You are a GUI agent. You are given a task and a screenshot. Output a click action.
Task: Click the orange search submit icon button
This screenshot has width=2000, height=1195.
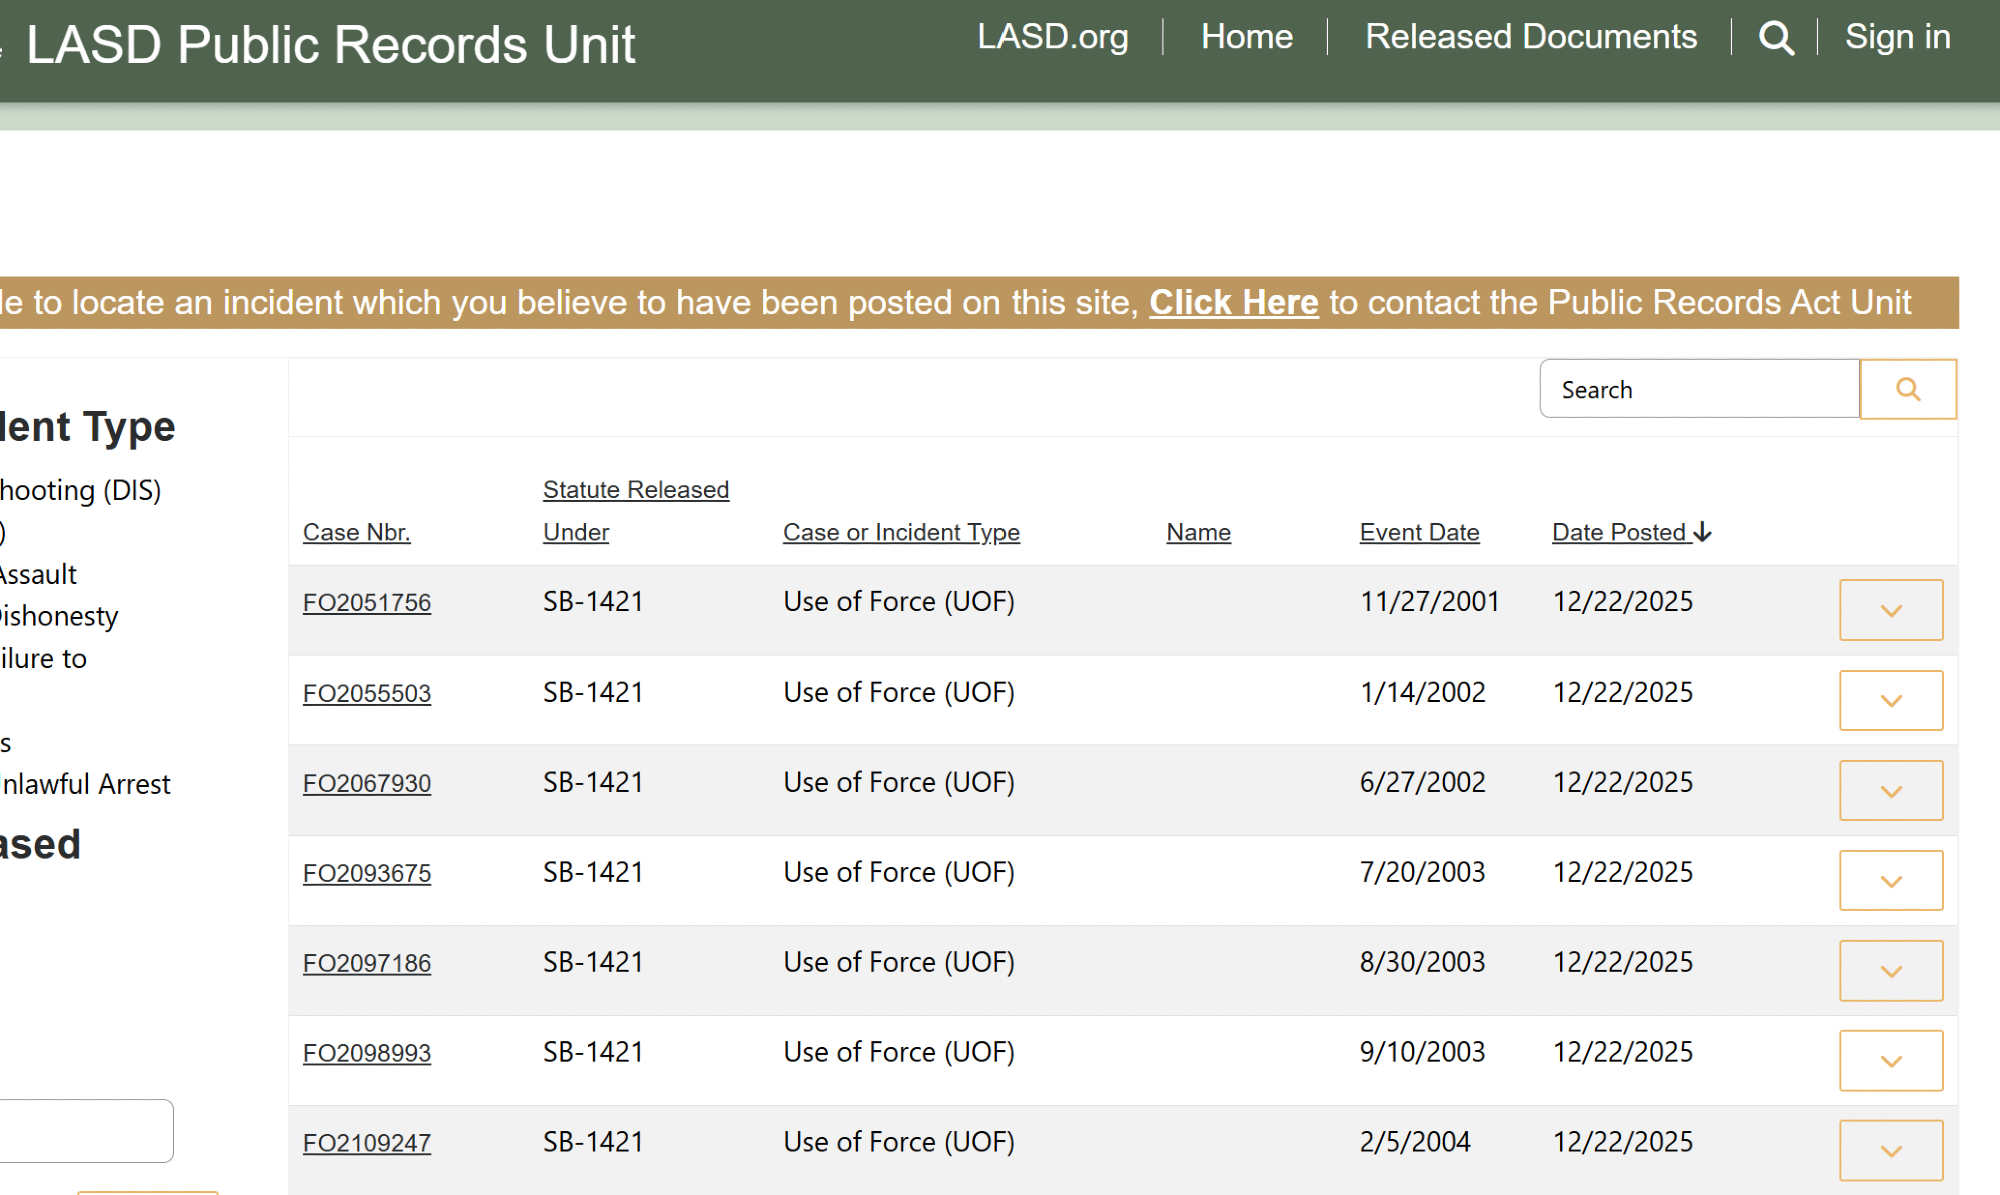(x=1907, y=389)
